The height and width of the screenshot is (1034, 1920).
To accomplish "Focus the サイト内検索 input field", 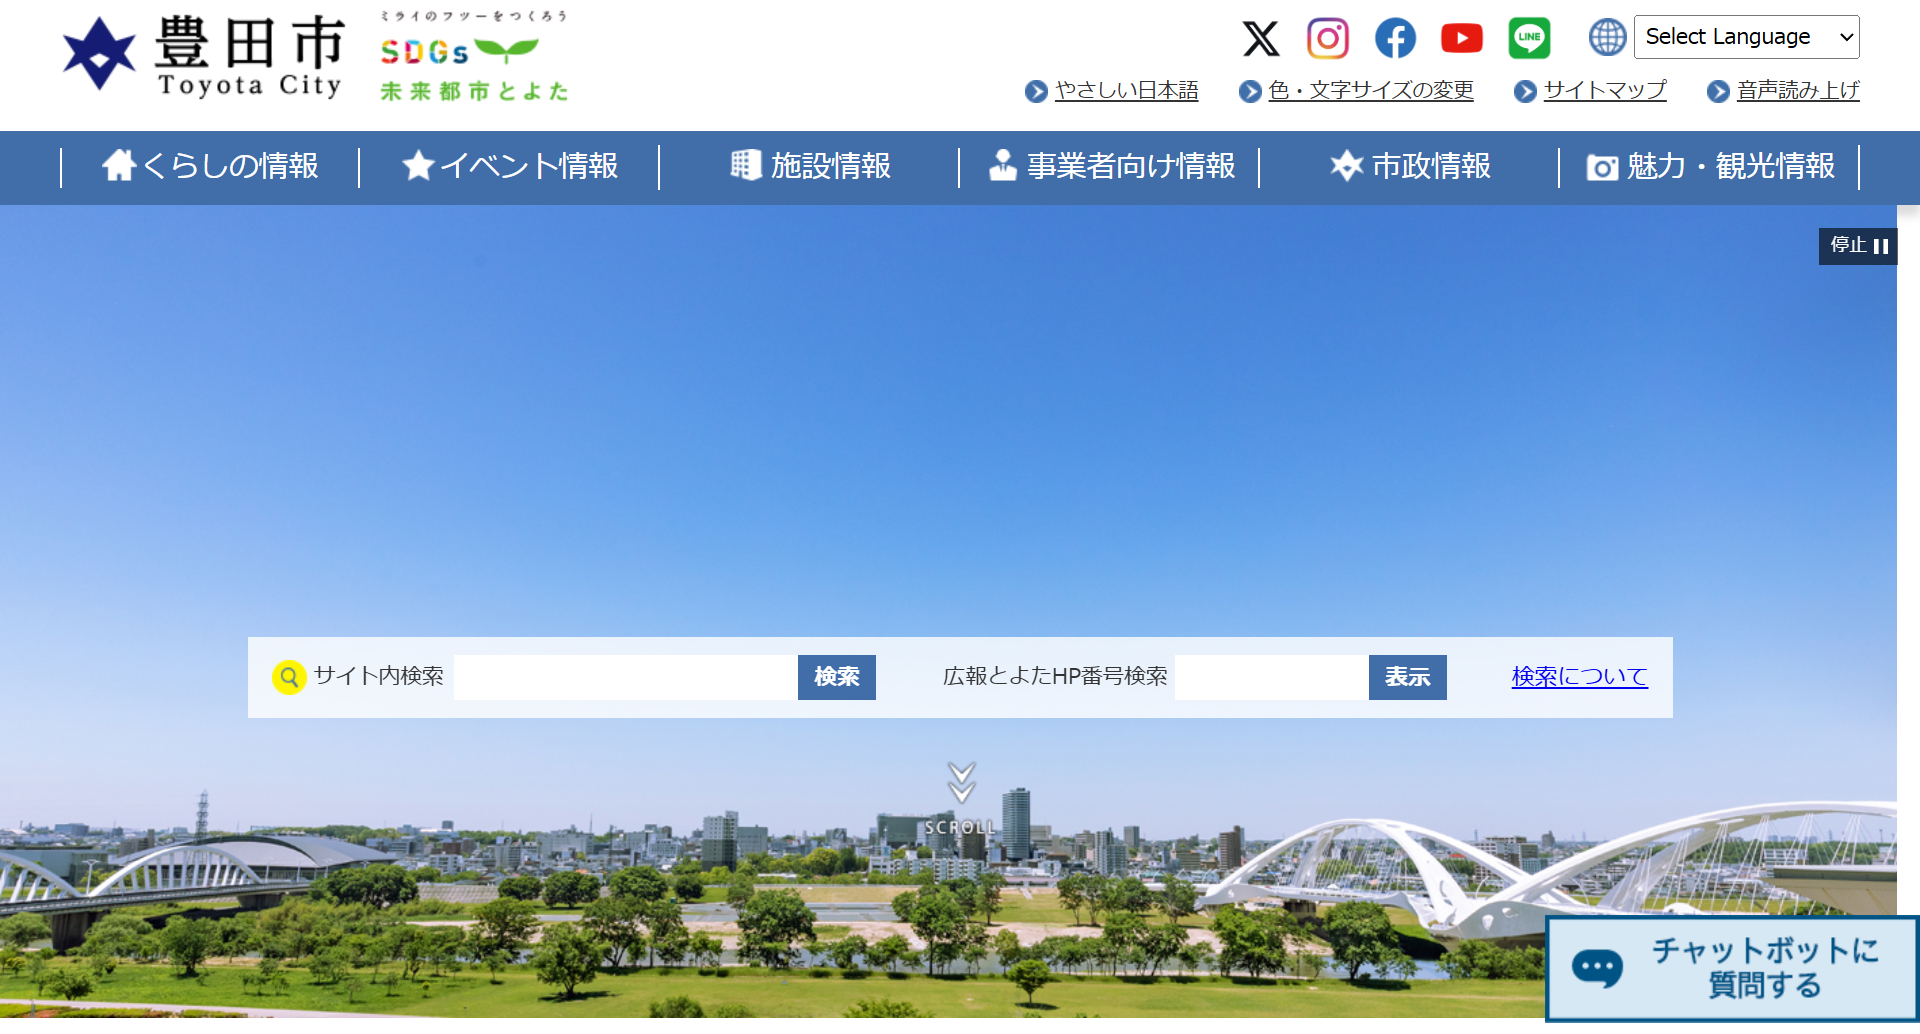I will (x=626, y=677).
